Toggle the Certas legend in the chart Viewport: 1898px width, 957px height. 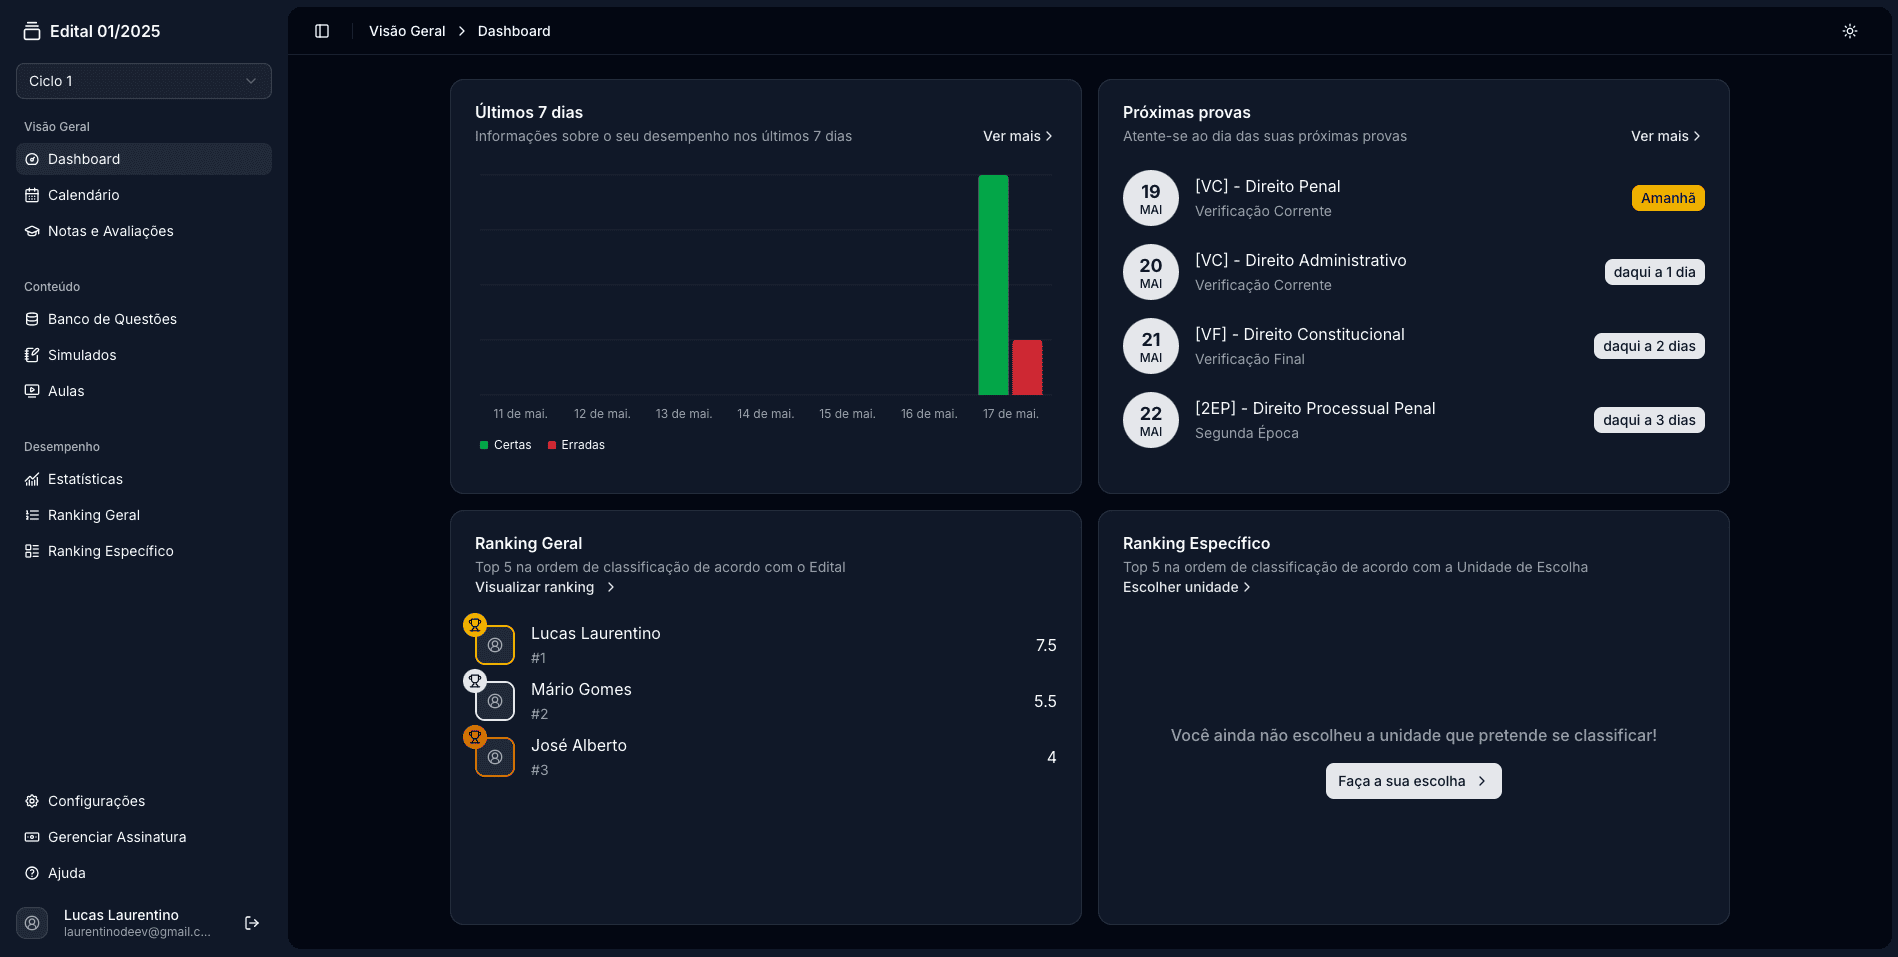[x=505, y=444]
